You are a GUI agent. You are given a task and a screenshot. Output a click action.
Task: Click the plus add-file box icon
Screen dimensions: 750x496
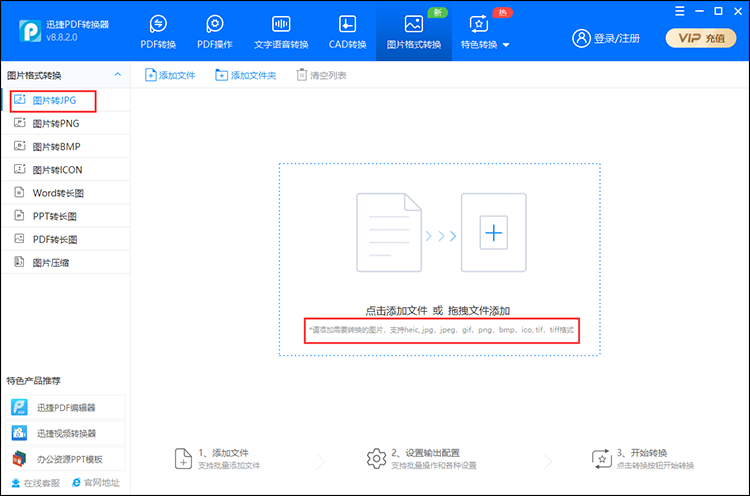[x=494, y=232]
